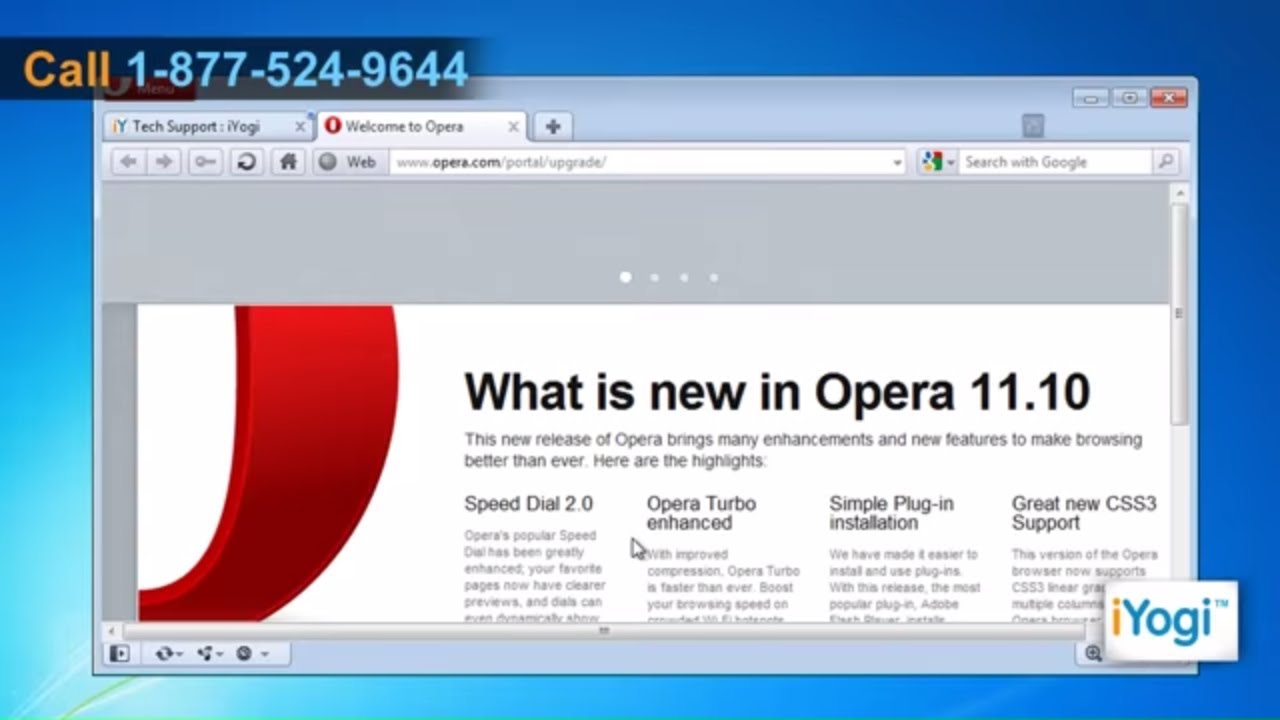Go forward with the Forward arrow button
This screenshot has width=1280, height=720.
point(165,162)
